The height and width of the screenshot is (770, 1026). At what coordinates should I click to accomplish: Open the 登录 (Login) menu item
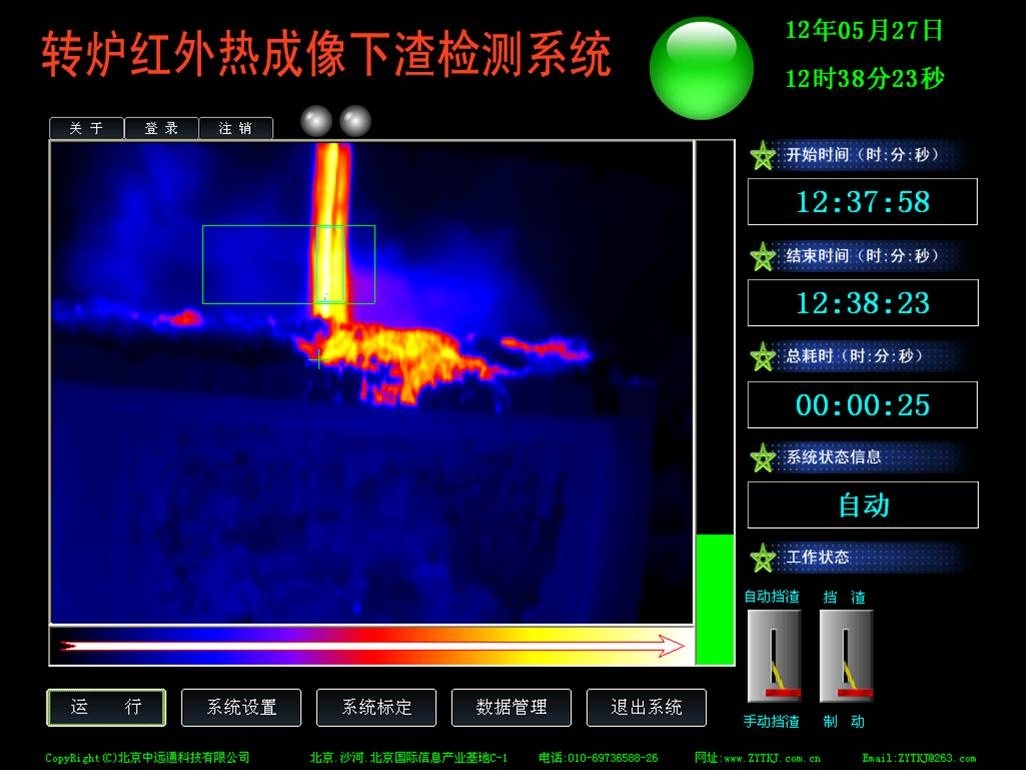(161, 127)
